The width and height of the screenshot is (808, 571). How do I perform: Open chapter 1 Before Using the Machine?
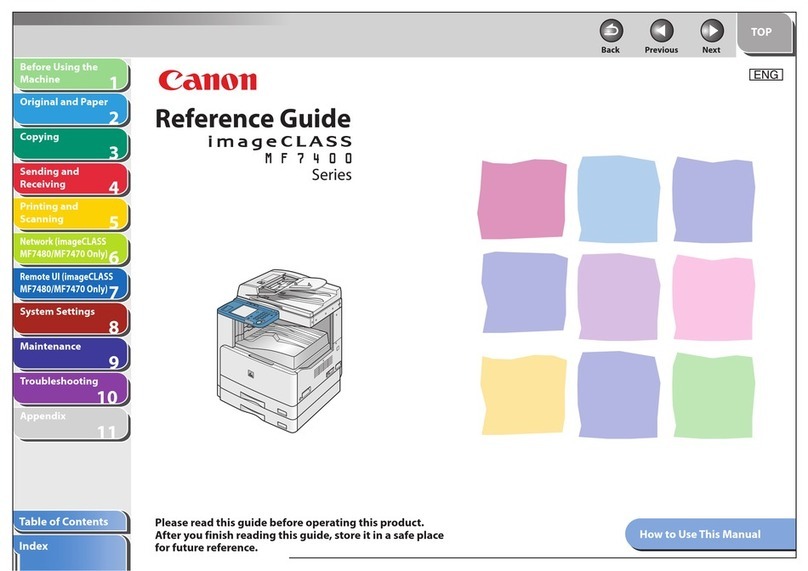71,74
